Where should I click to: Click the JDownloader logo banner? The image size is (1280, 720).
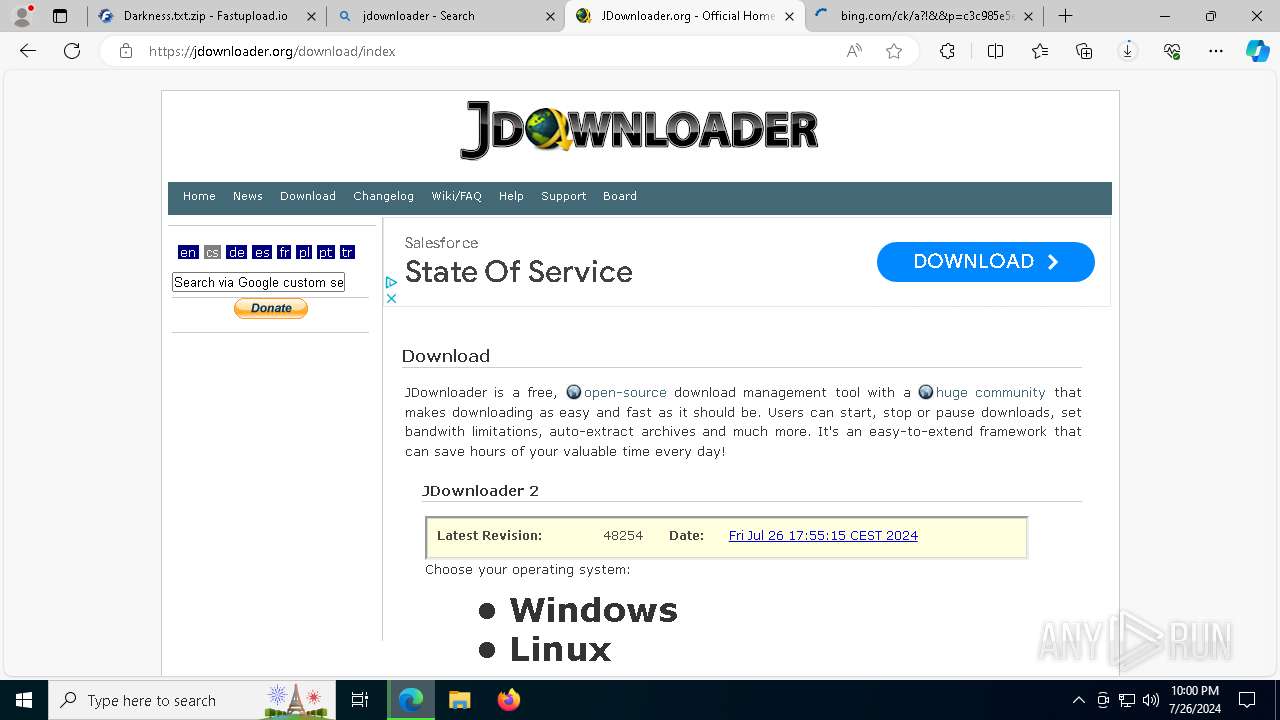click(x=639, y=130)
